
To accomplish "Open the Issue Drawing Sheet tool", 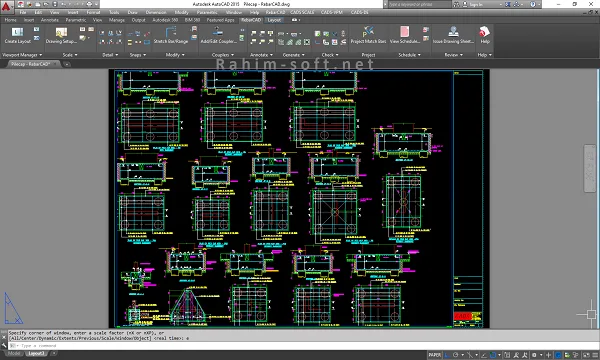I will [453, 35].
